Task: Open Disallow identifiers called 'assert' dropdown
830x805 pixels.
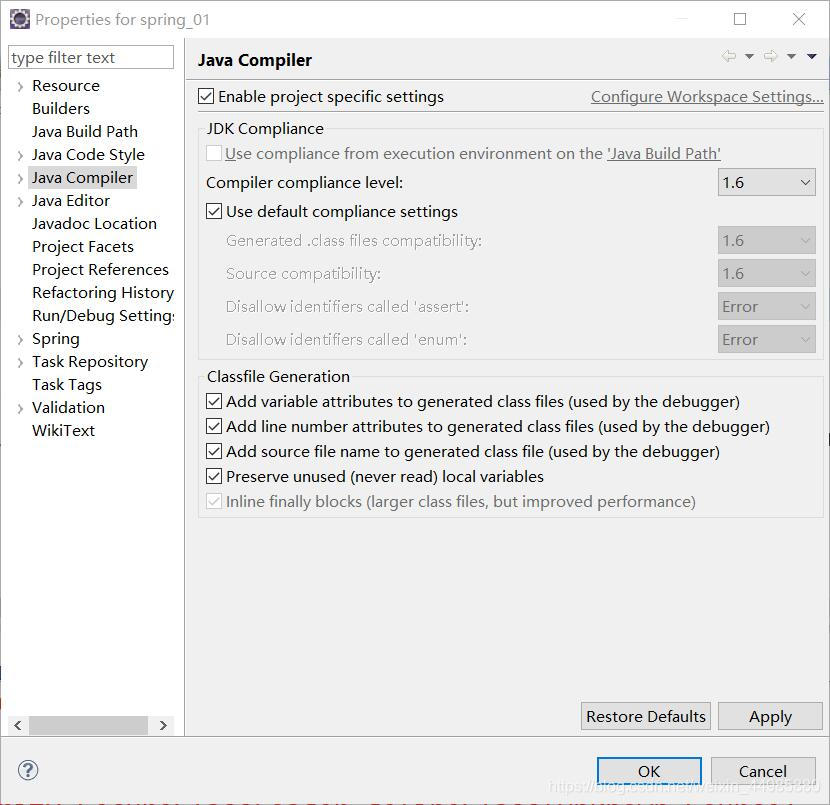Action: [x=766, y=306]
